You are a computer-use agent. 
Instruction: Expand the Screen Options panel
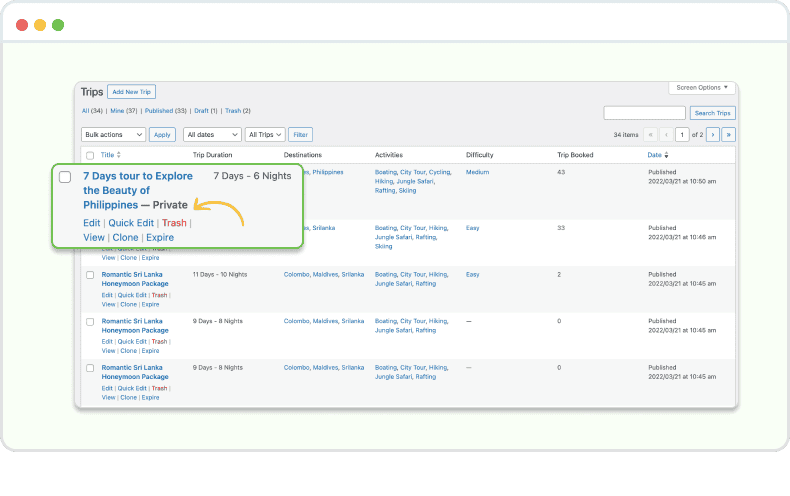click(x=702, y=88)
